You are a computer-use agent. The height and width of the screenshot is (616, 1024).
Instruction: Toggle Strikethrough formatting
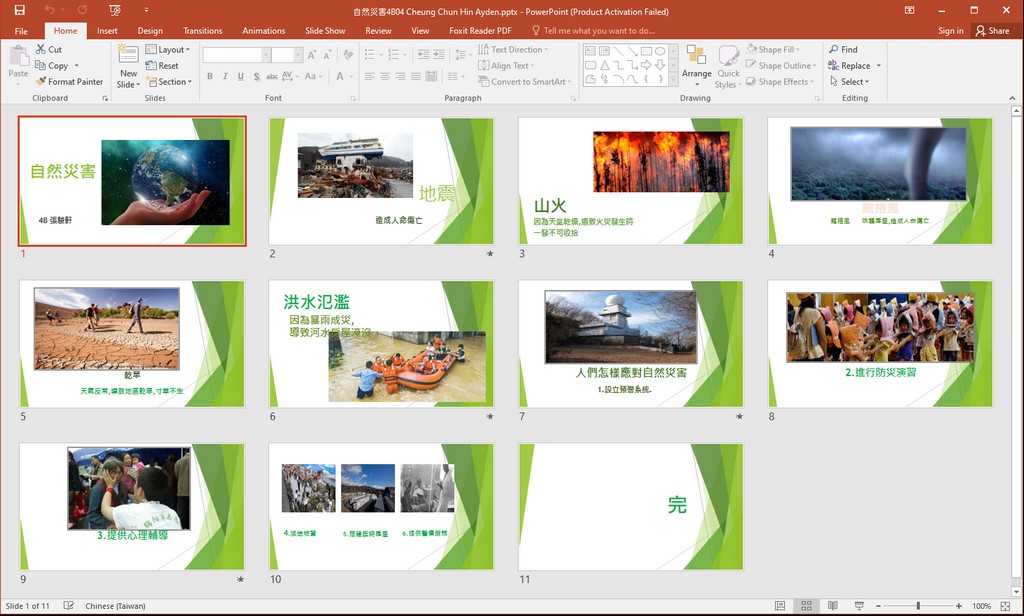pyautogui.click(x=272, y=76)
